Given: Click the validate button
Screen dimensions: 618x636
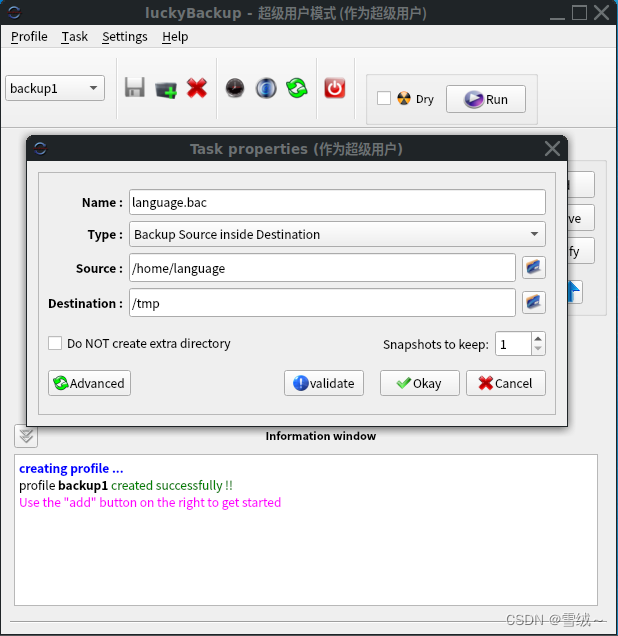Looking at the screenshot, I should [324, 383].
